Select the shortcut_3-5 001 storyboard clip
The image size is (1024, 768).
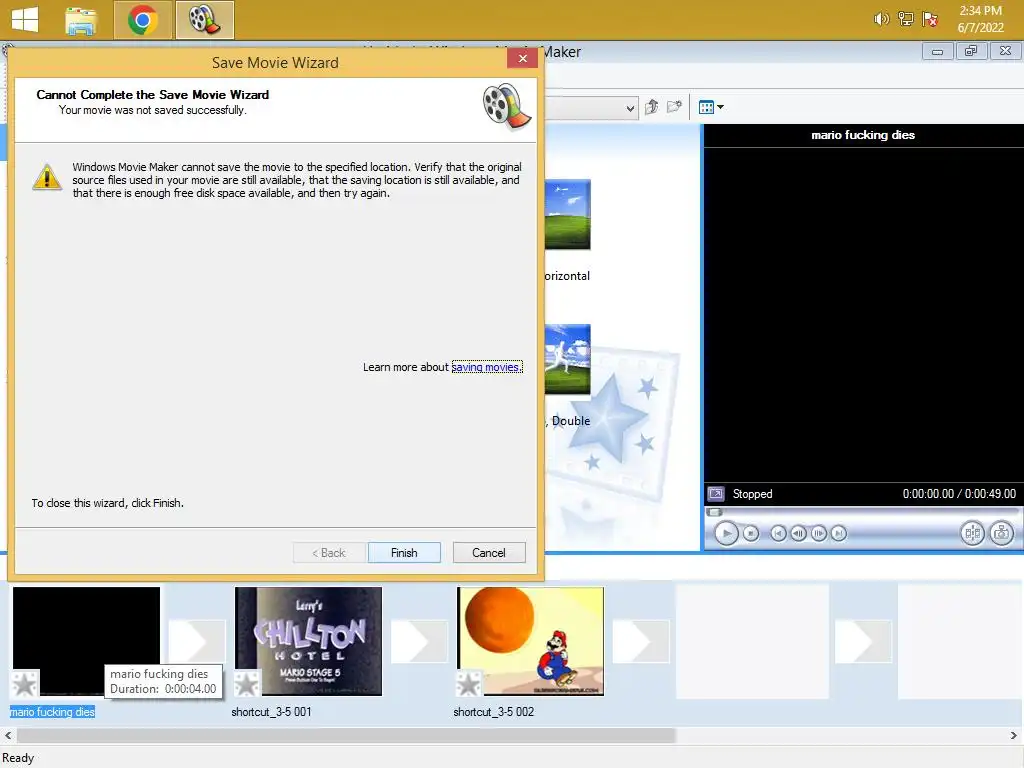(x=308, y=641)
